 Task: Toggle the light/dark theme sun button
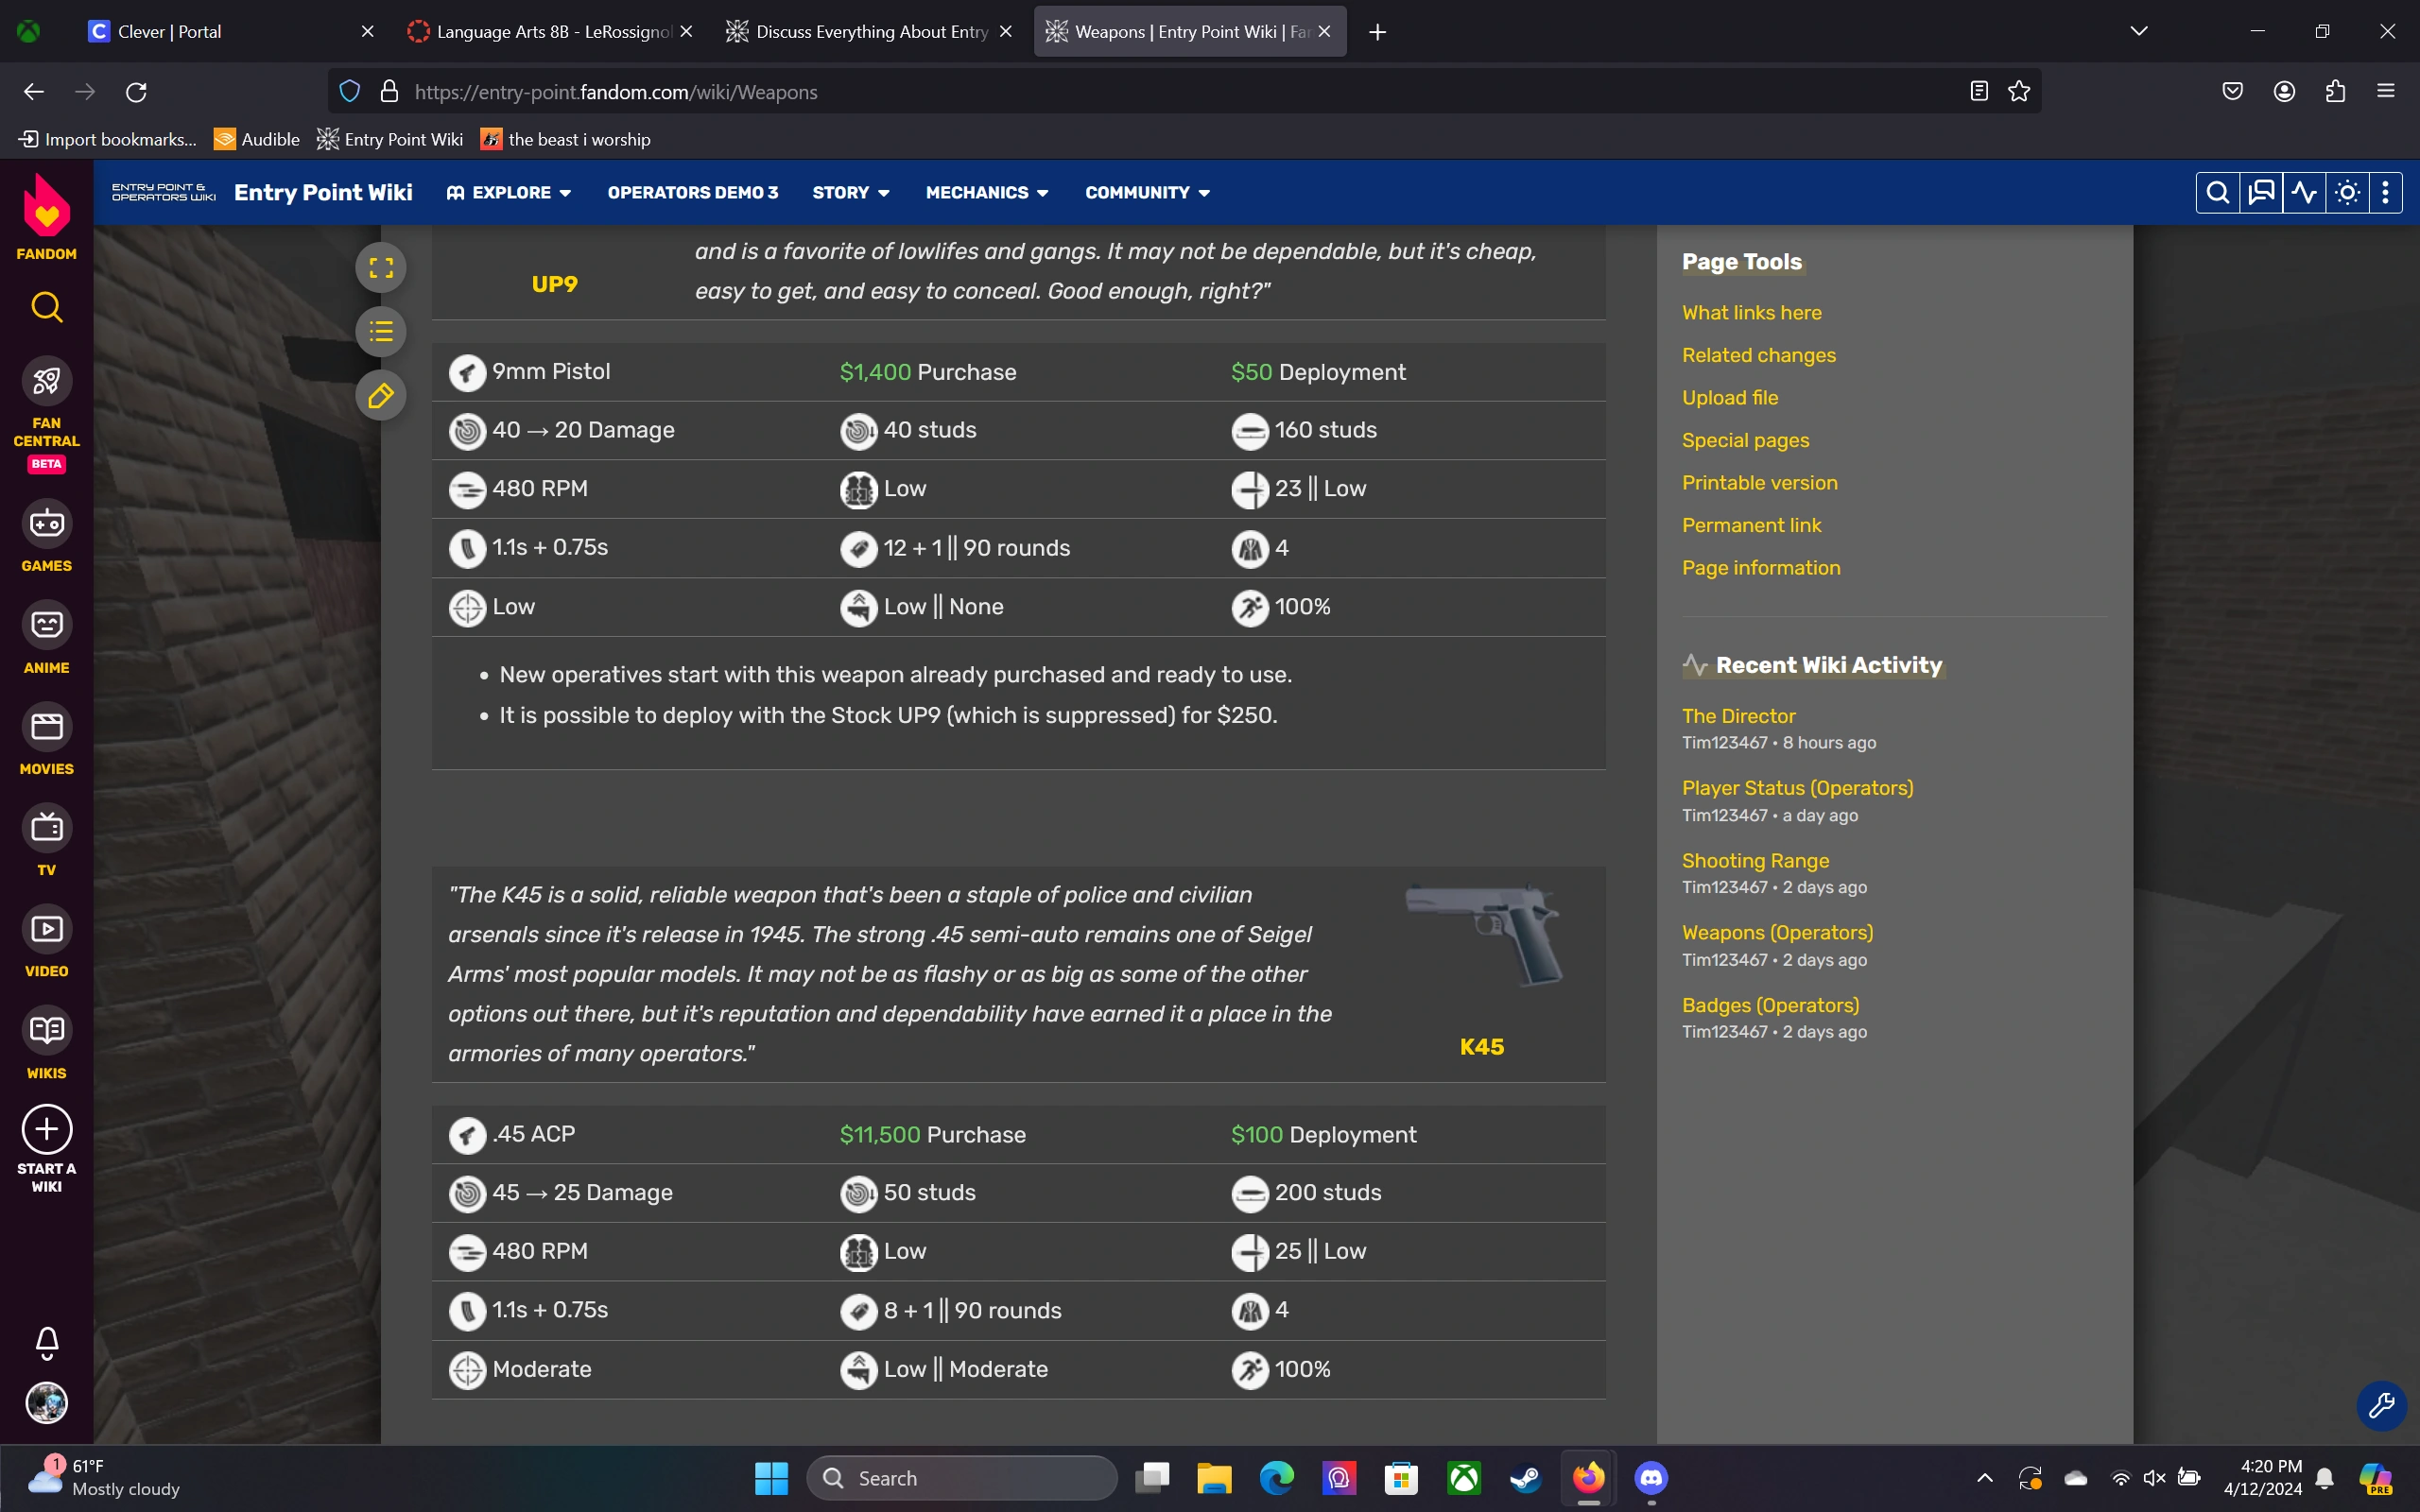click(2347, 192)
